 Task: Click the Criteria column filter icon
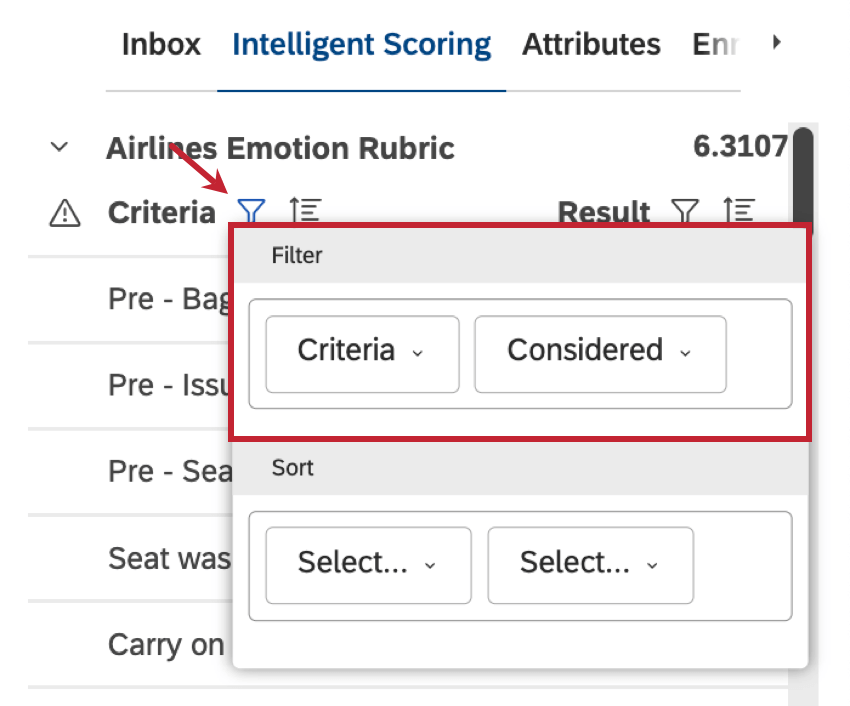251,211
